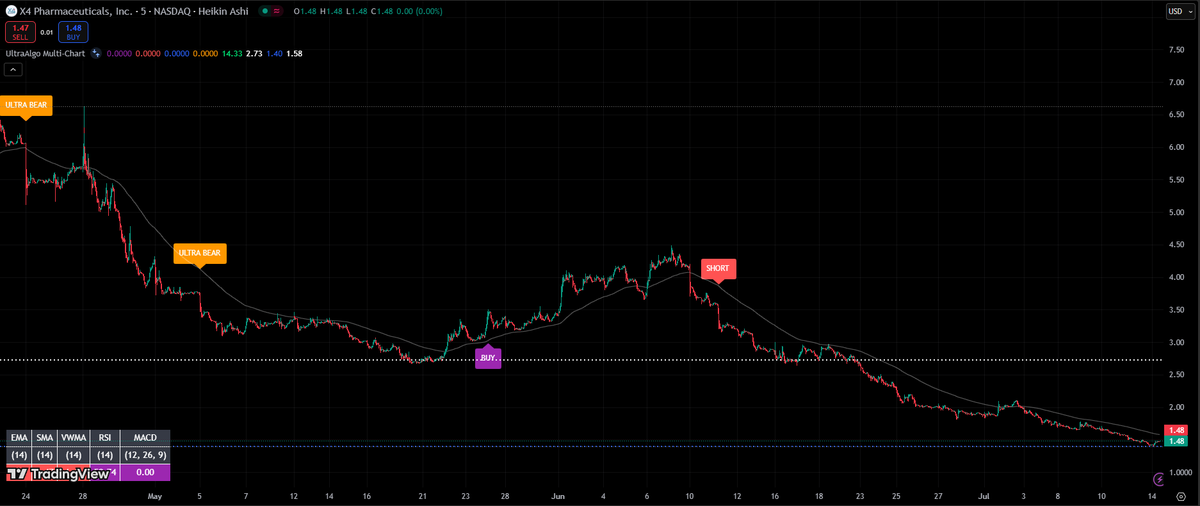This screenshot has width=1200, height=506.
Task: Click the green 14.33 indicator value
Action: [x=232, y=53]
